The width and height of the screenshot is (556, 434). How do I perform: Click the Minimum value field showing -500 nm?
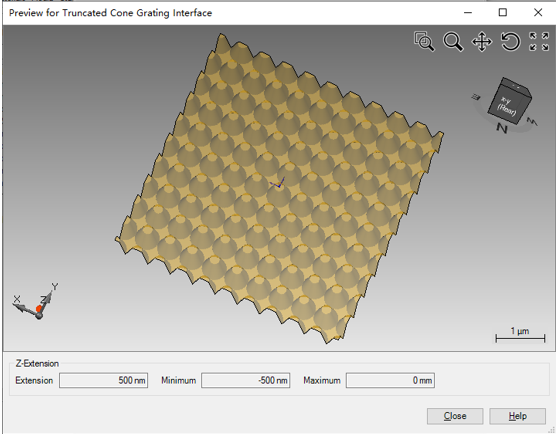[x=246, y=380]
